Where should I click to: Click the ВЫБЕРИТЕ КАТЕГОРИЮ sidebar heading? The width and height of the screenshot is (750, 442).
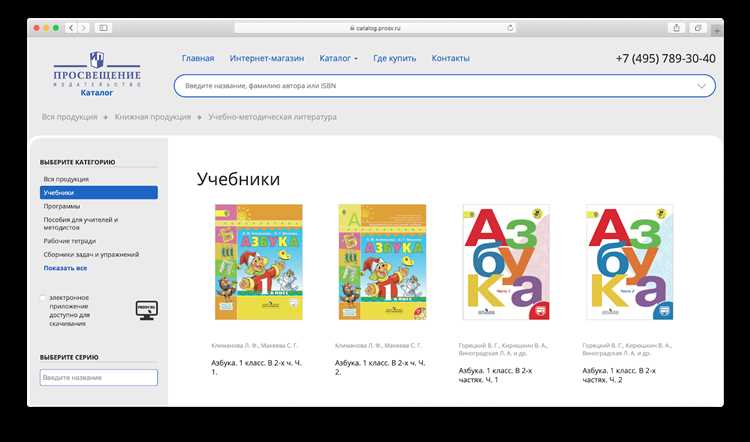pyautogui.click(x=77, y=162)
